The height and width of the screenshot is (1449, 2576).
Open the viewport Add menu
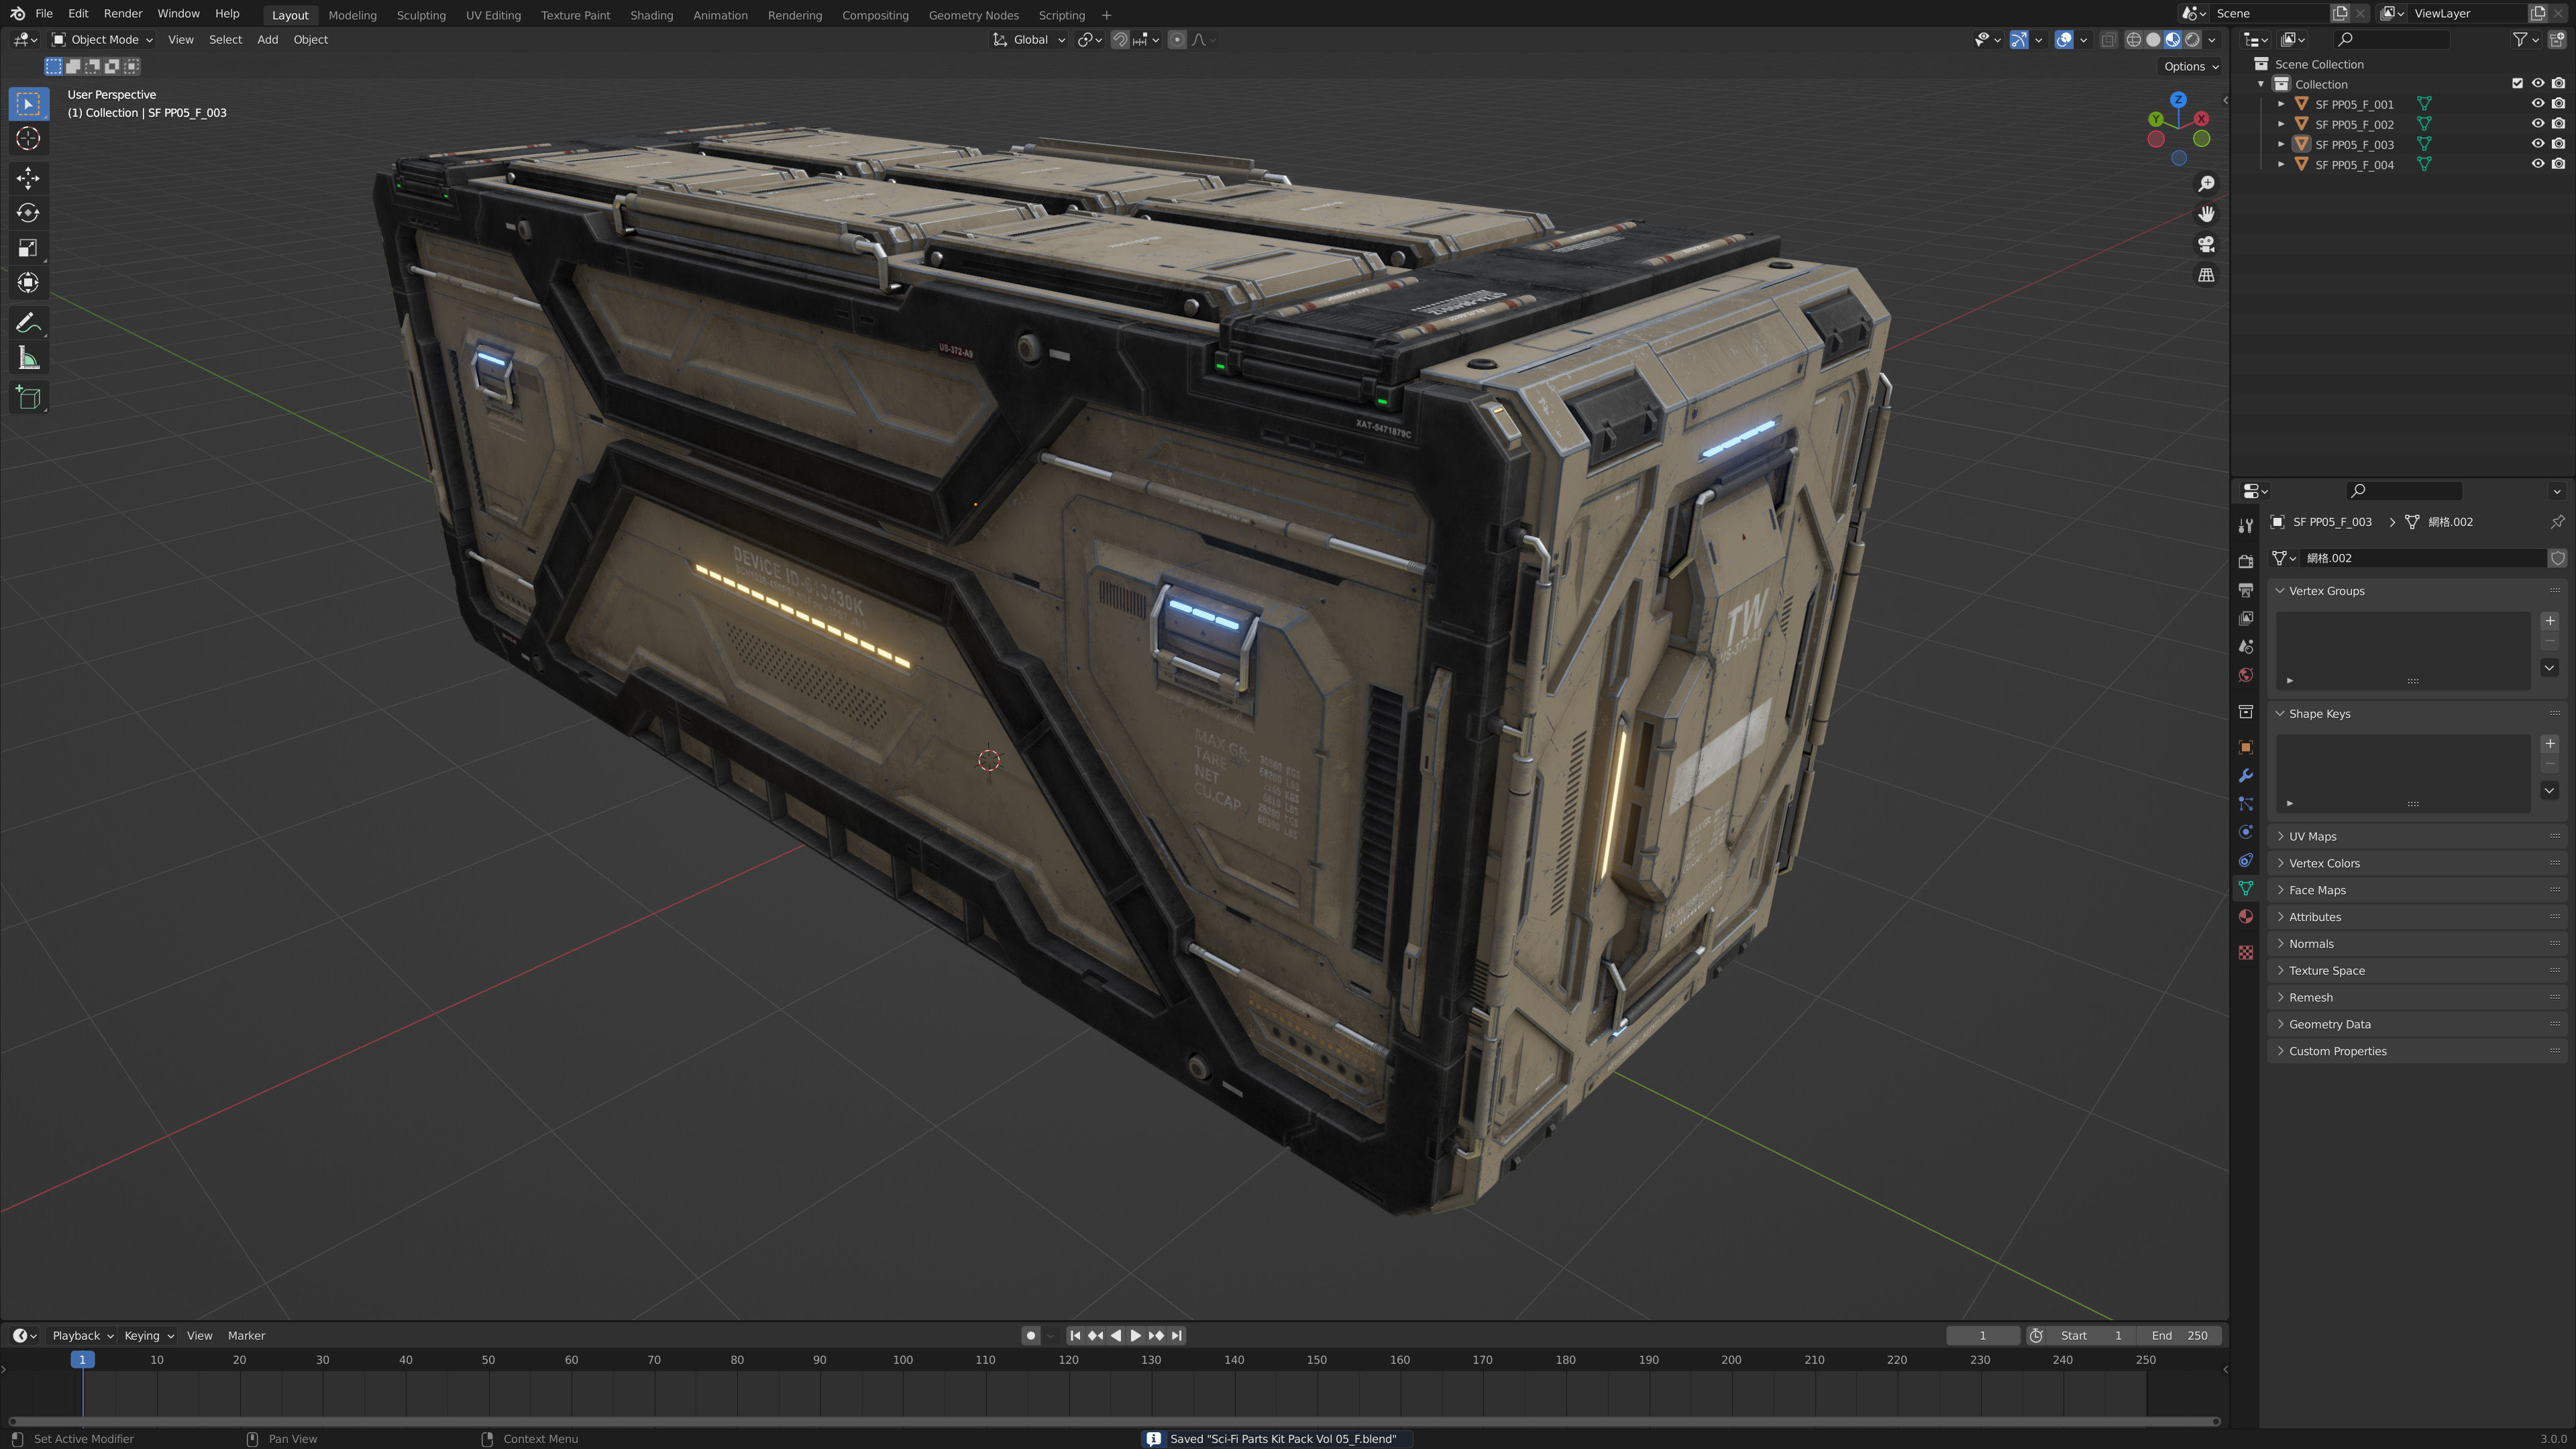[x=267, y=39]
